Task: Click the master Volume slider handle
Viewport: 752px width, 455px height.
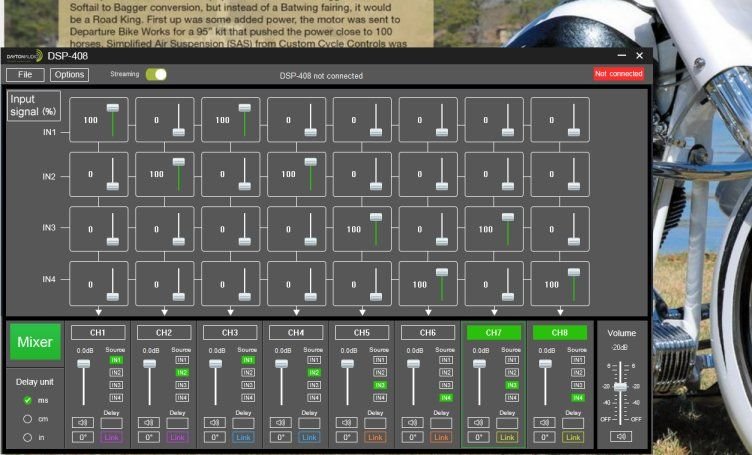Action: (621, 387)
